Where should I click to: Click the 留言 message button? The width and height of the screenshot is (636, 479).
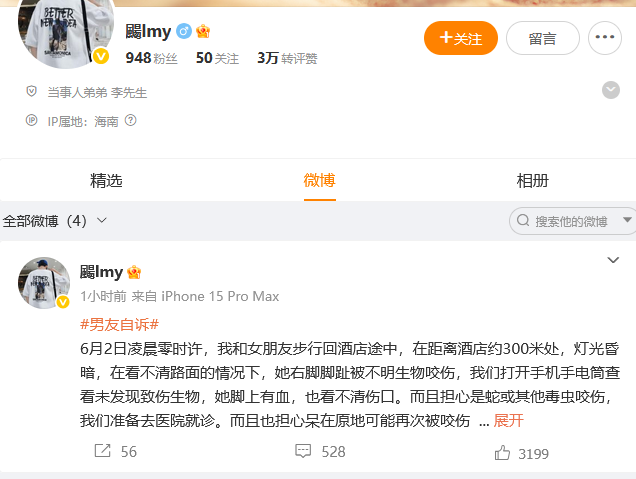click(x=543, y=38)
